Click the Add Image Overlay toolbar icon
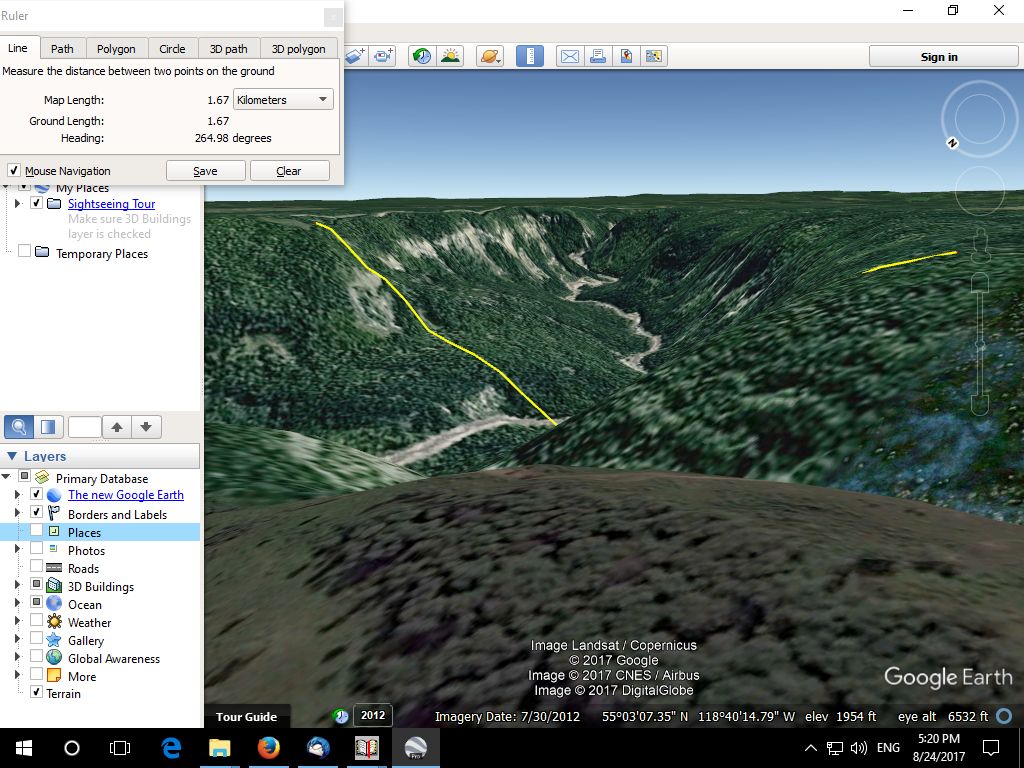The width and height of the screenshot is (1024, 768). coord(355,56)
